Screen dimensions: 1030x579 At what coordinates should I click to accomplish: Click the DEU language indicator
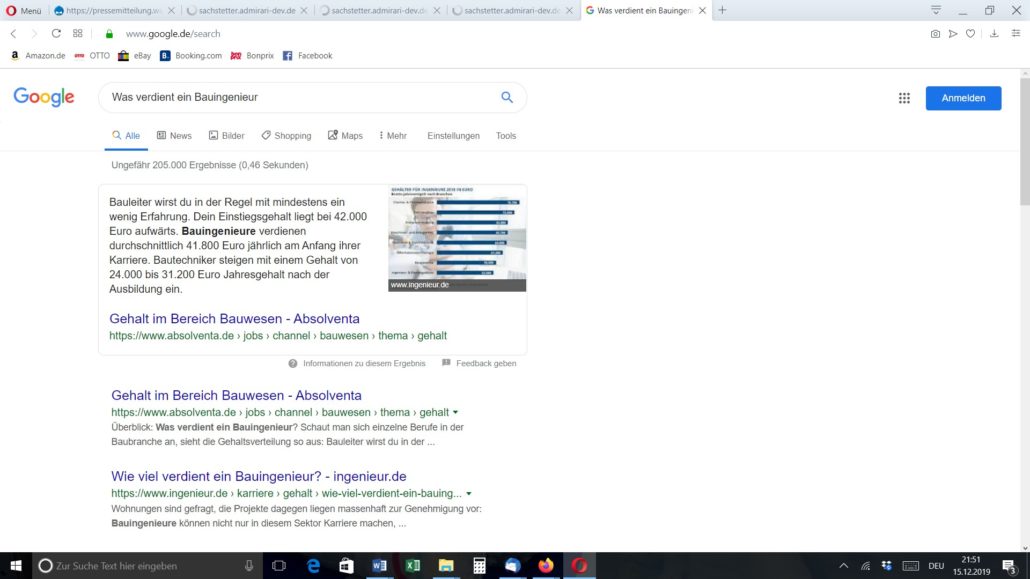pos(936,566)
